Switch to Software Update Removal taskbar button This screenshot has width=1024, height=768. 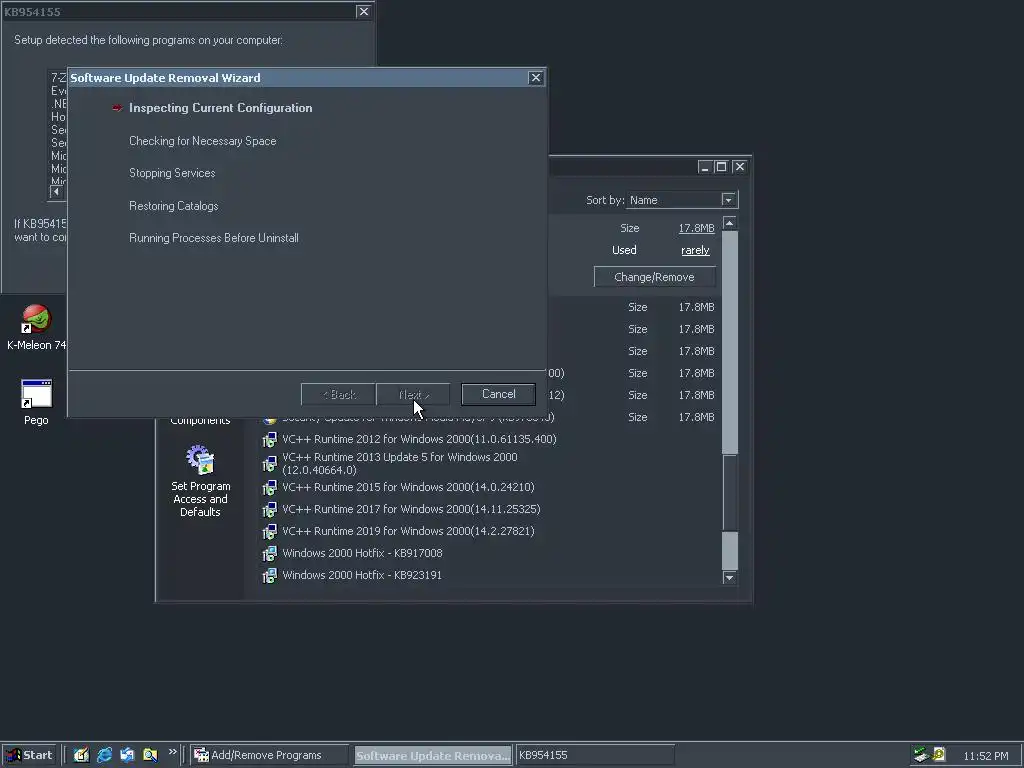(433, 755)
